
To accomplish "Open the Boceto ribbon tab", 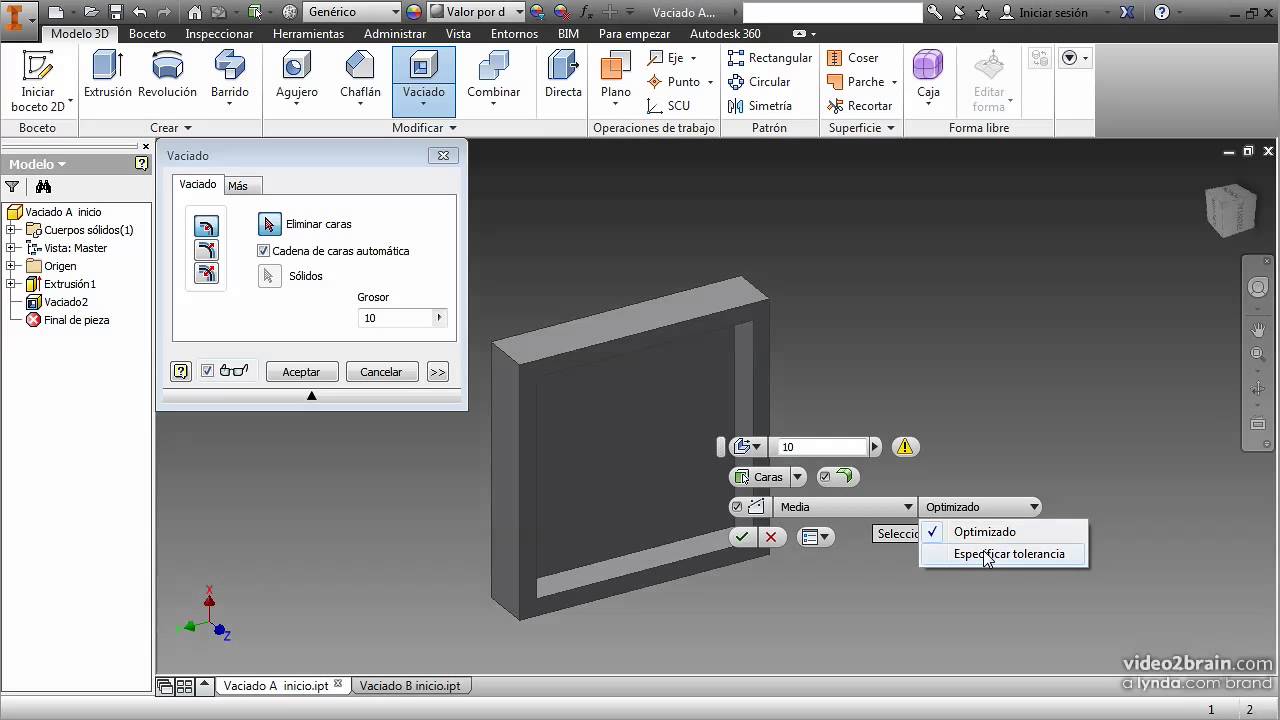I will pyautogui.click(x=147, y=33).
